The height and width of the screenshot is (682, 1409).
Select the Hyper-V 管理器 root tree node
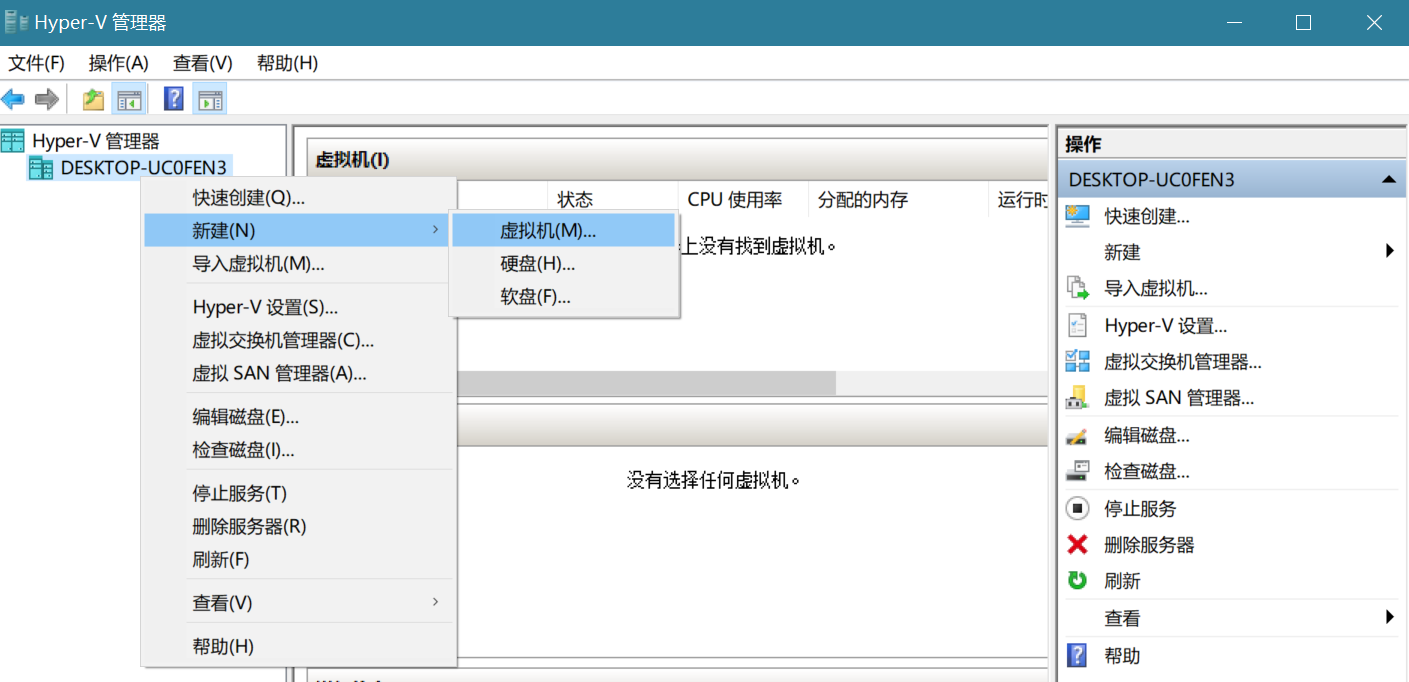coord(95,141)
